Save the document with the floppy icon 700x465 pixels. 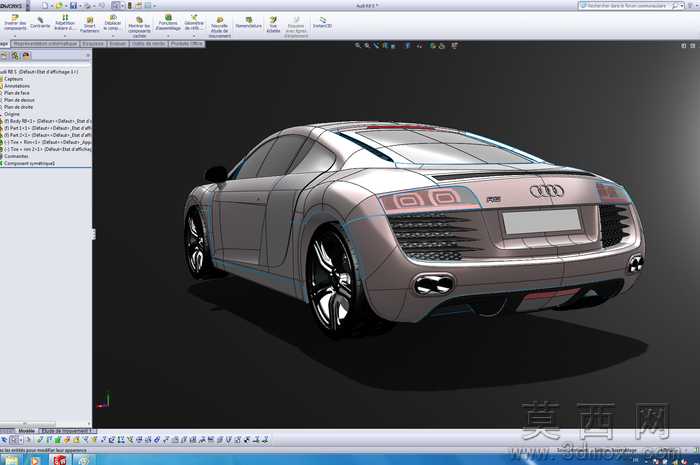(x=73, y=6)
